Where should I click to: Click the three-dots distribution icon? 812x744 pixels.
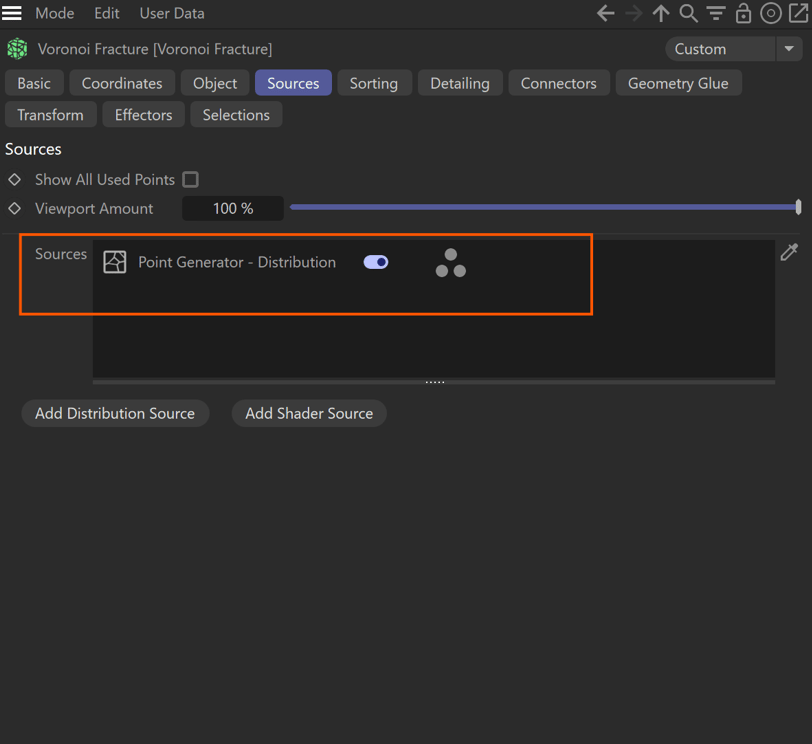point(451,263)
